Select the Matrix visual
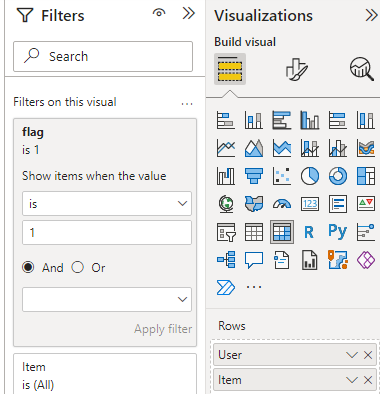Image resolution: width=380 pixels, height=394 pixels. click(282, 232)
